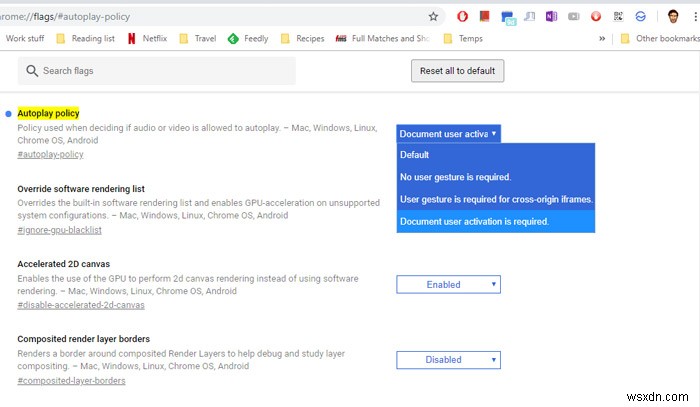Open the Temps bookmark folder
This screenshot has height=407, width=700.
(x=463, y=38)
